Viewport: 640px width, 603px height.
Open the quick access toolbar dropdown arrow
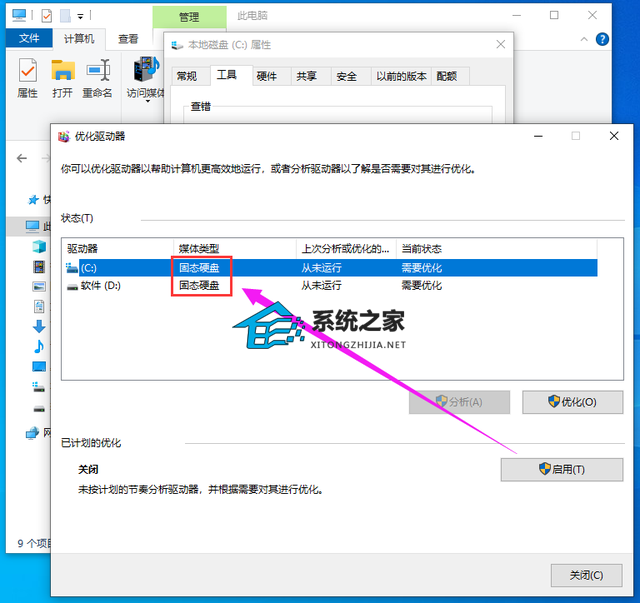[80, 16]
